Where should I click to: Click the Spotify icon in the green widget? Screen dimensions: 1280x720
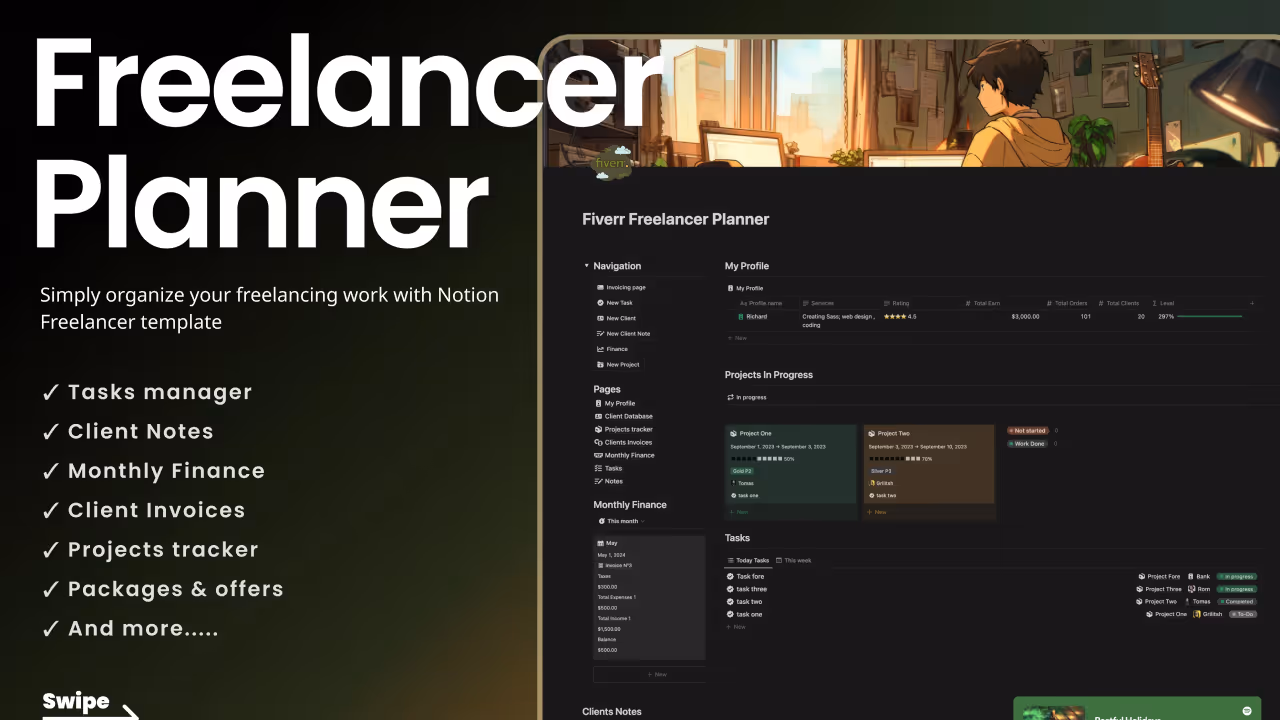pyautogui.click(x=1247, y=710)
